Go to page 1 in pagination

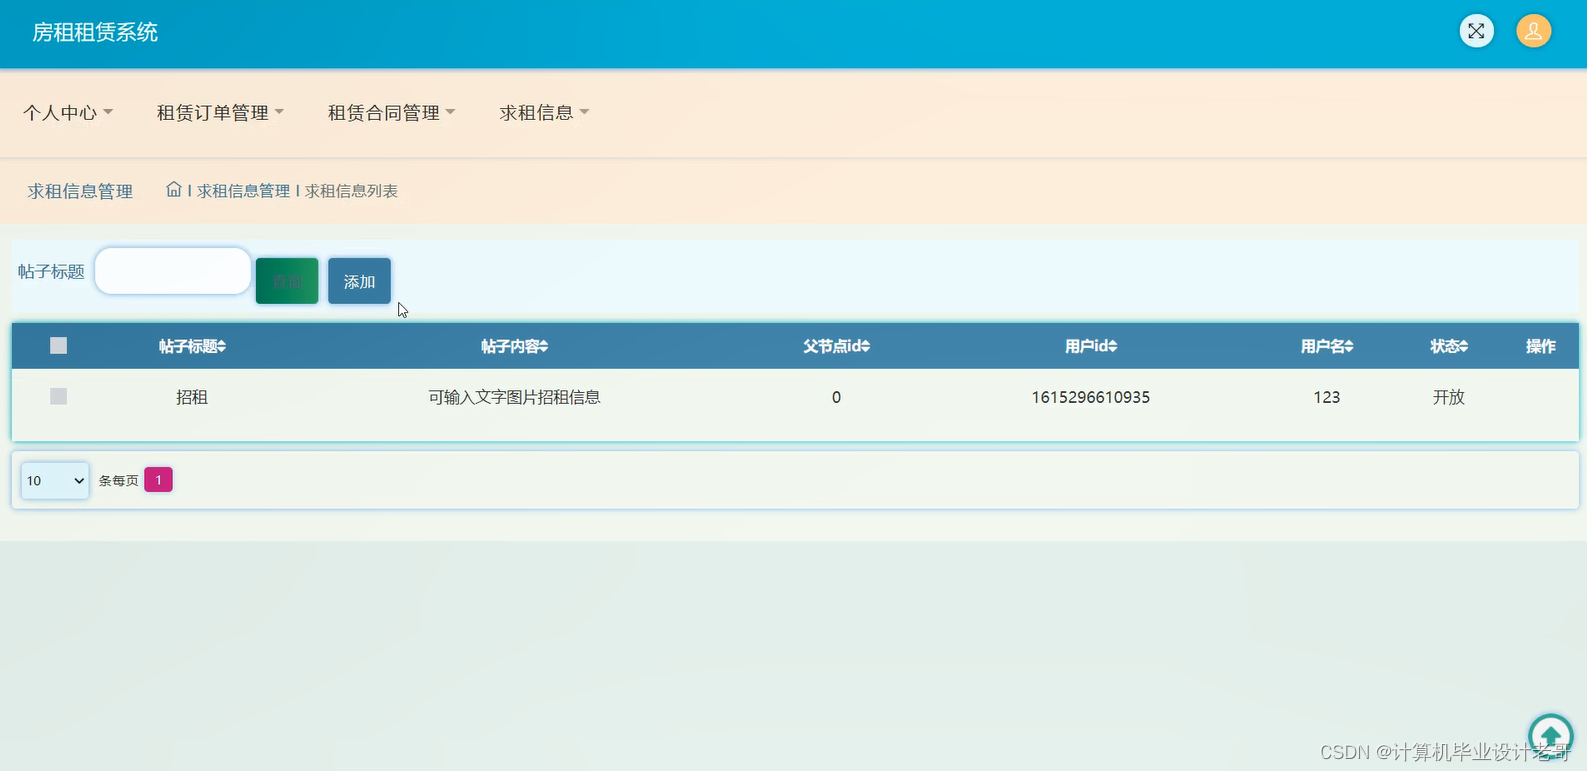[158, 480]
